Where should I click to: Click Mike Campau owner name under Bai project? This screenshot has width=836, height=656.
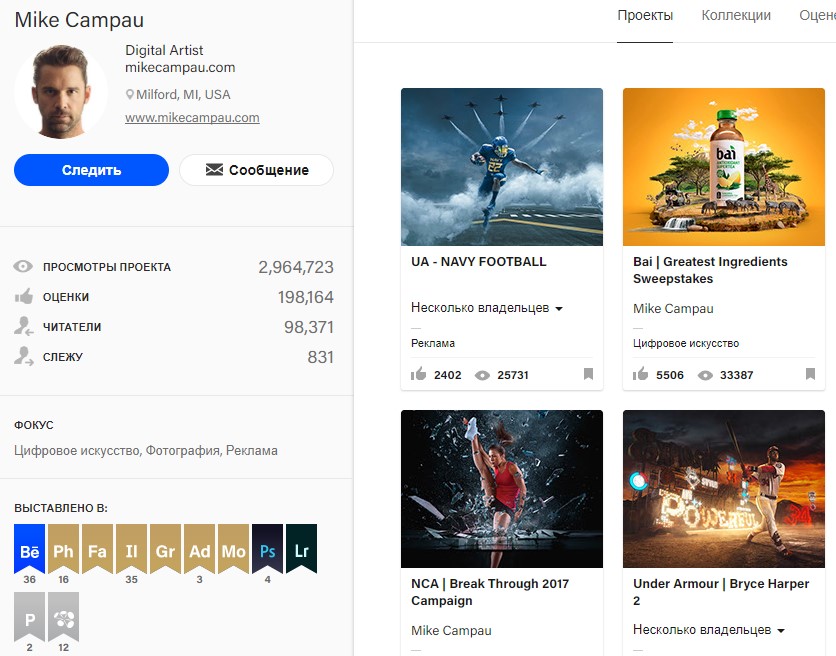click(x=673, y=309)
